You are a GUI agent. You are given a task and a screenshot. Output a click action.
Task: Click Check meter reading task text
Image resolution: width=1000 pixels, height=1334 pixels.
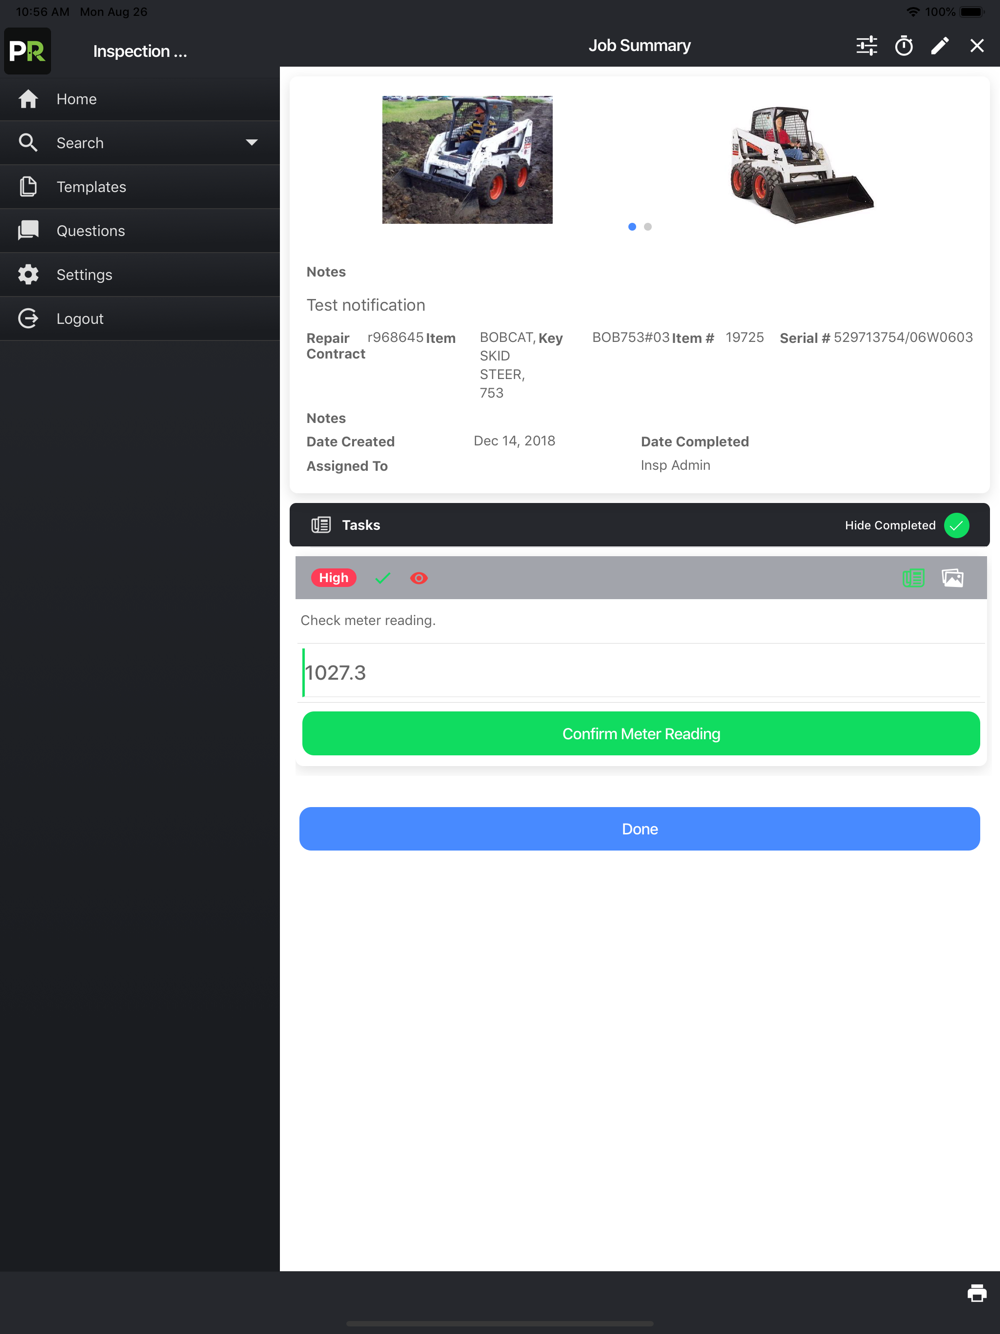pyautogui.click(x=368, y=620)
